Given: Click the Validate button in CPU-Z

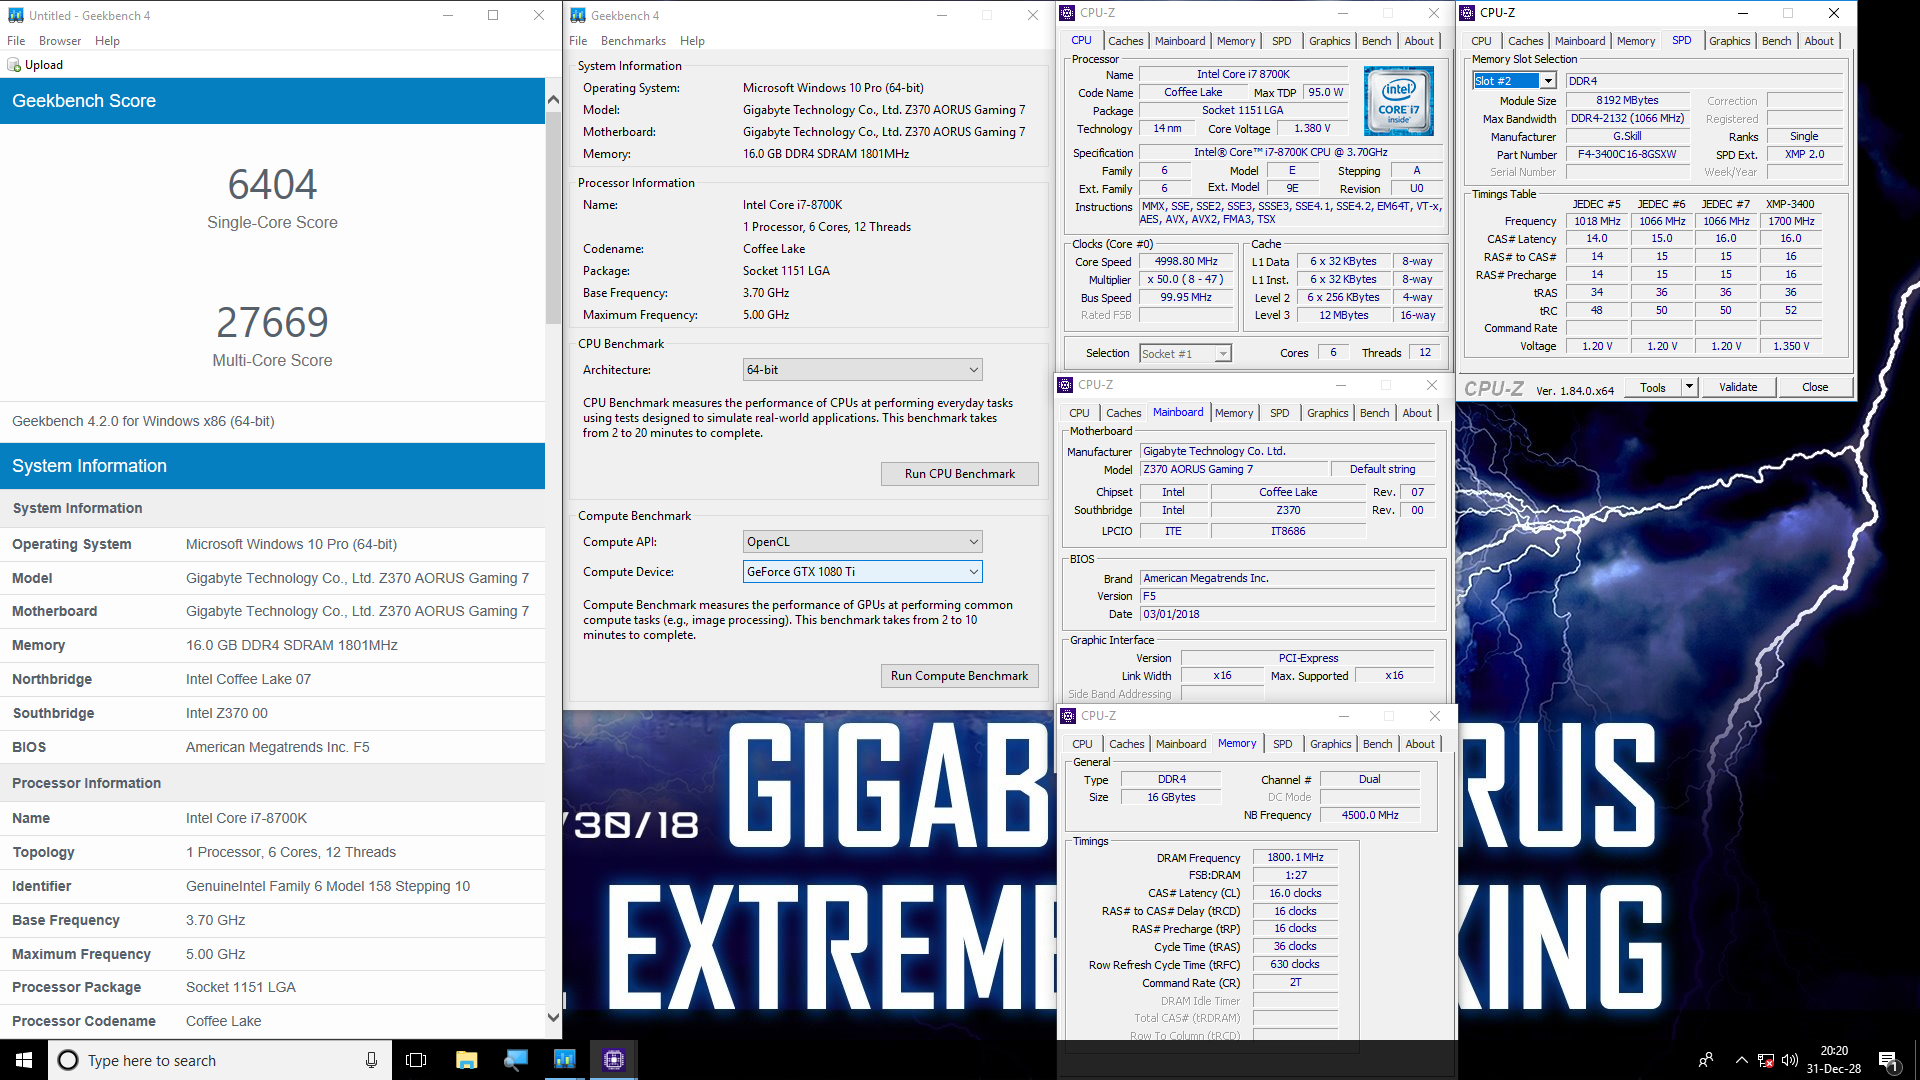Looking at the screenshot, I should click(x=1737, y=387).
